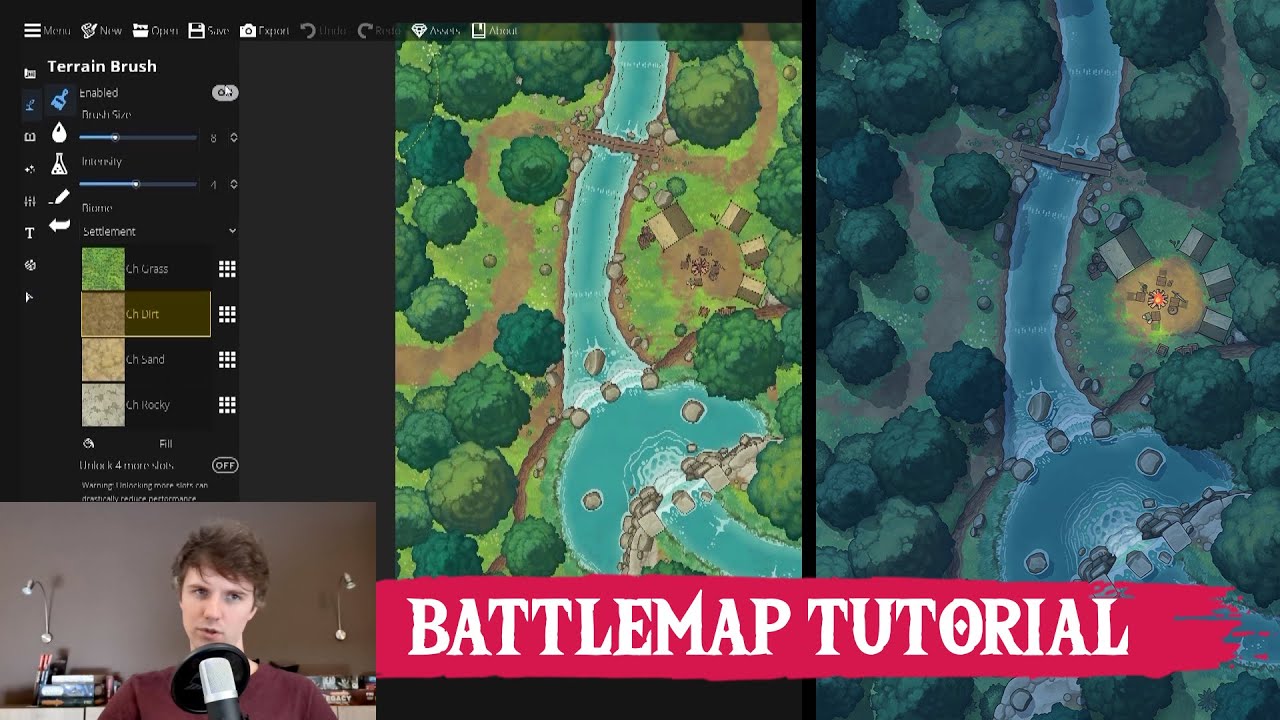1280x720 pixels.
Task: Select the left-arrow tool icon
Action: tap(59, 225)
